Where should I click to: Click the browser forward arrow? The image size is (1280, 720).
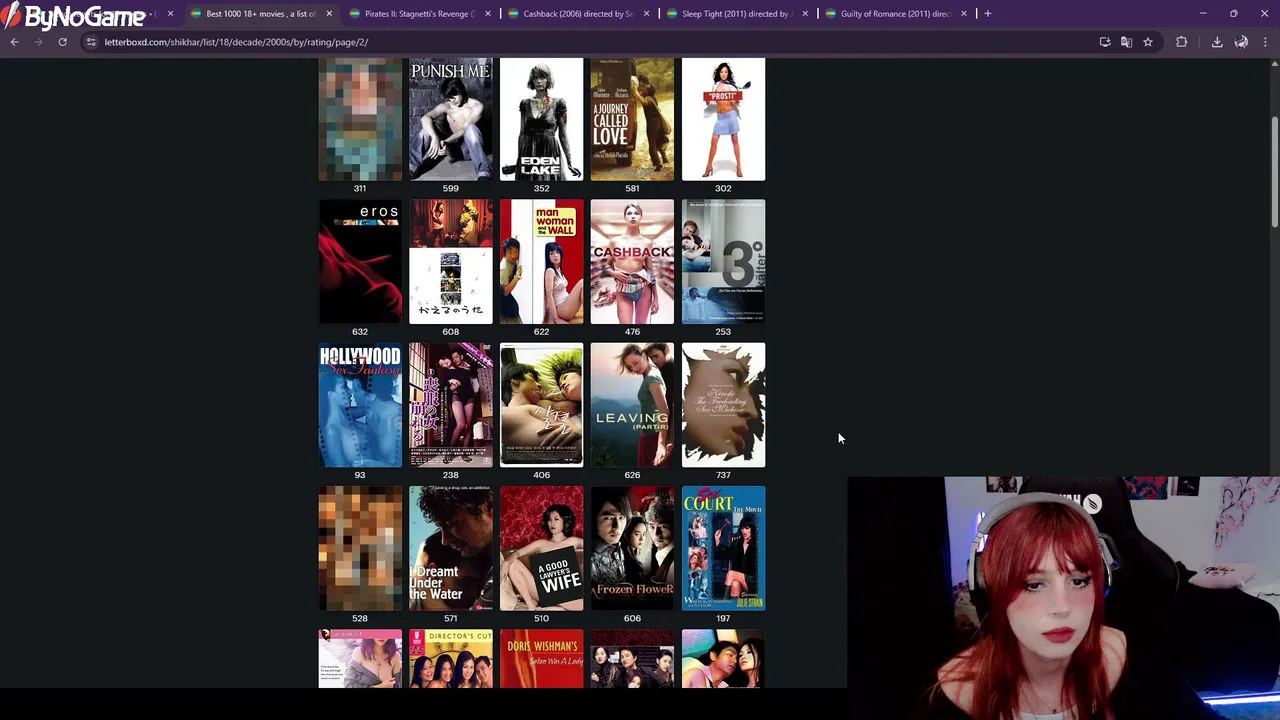(38, 42)
